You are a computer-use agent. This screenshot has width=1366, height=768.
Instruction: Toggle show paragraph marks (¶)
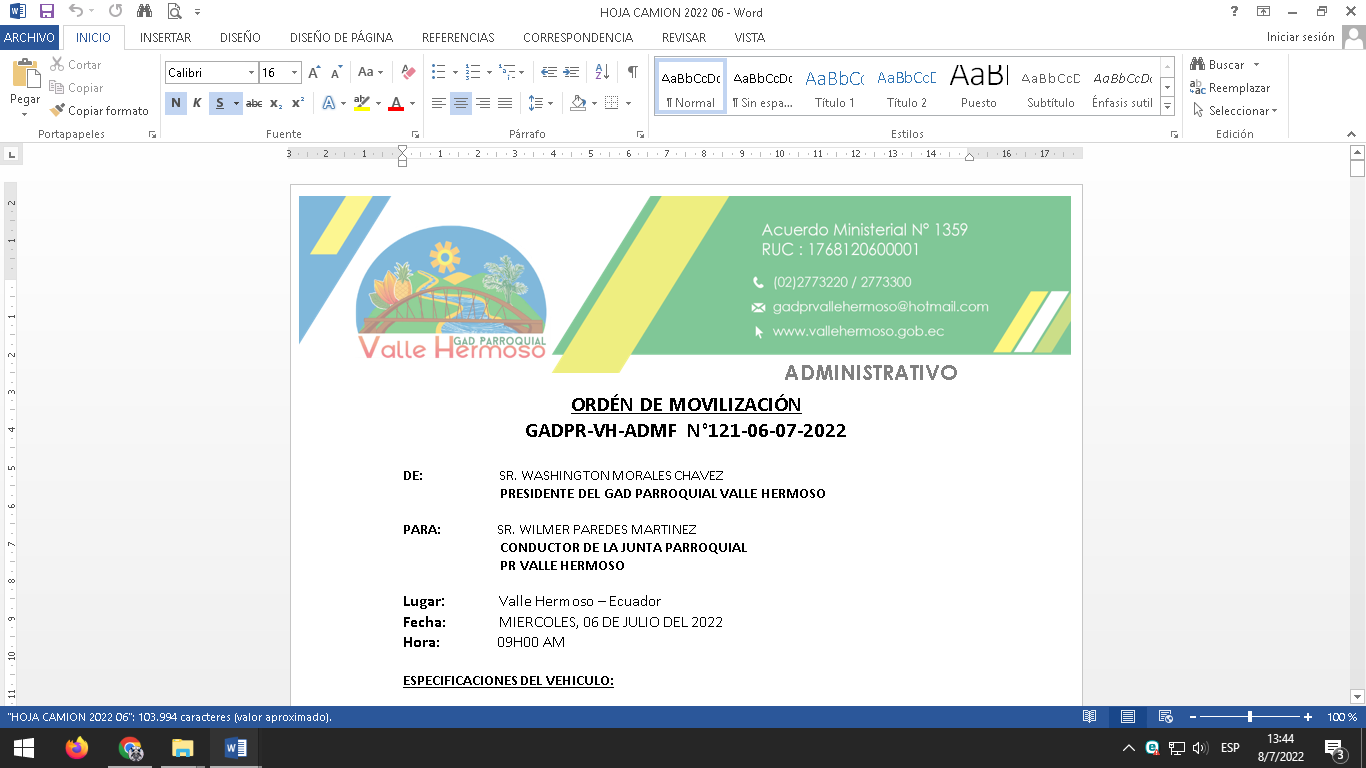(632, 72)
